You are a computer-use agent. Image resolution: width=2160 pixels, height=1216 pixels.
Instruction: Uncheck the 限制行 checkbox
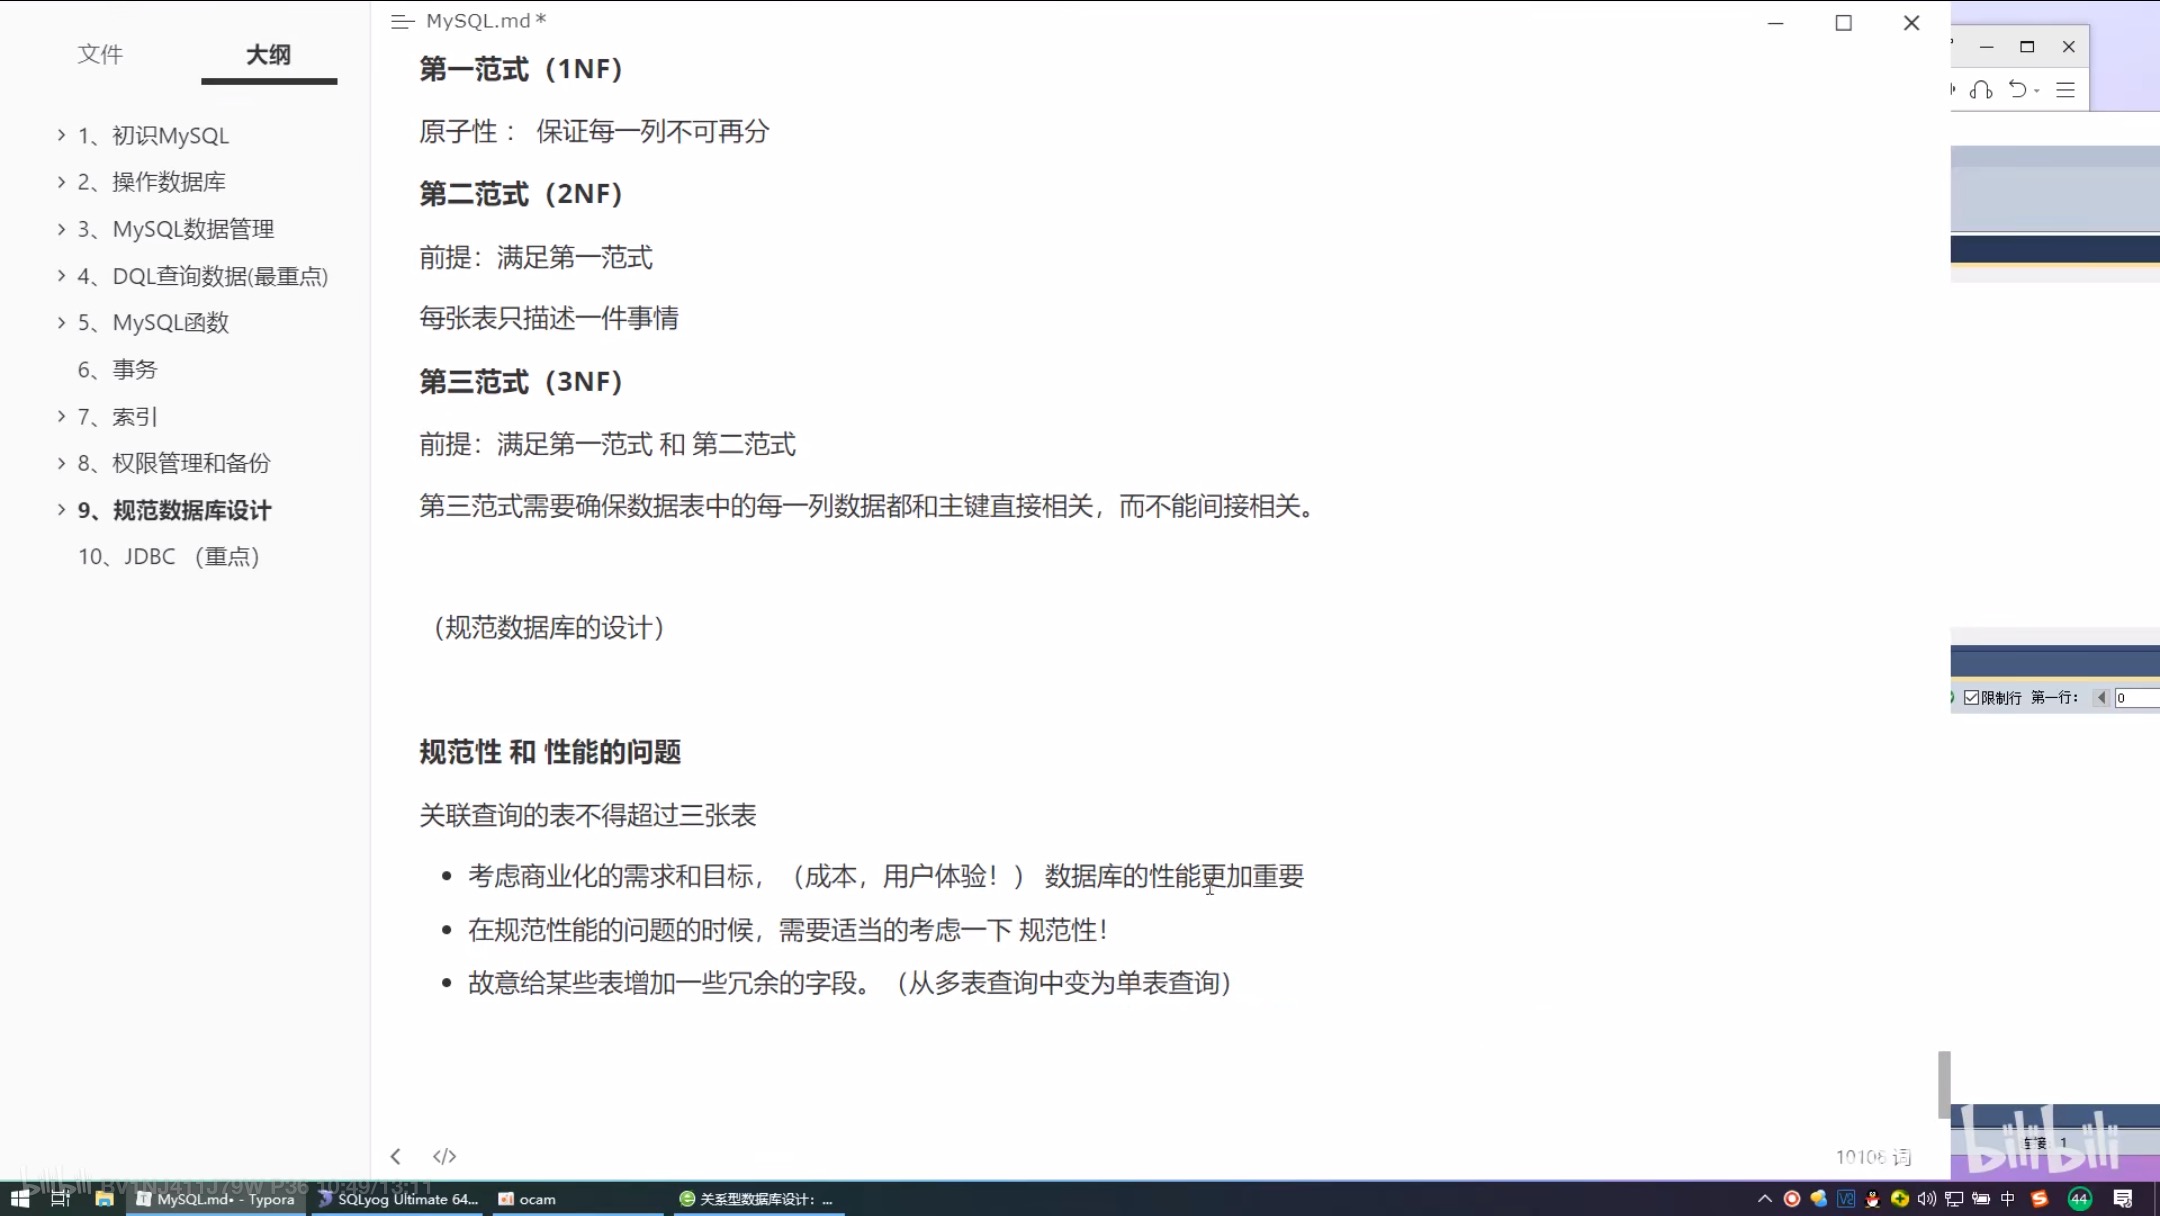(x=1971, y=698)
